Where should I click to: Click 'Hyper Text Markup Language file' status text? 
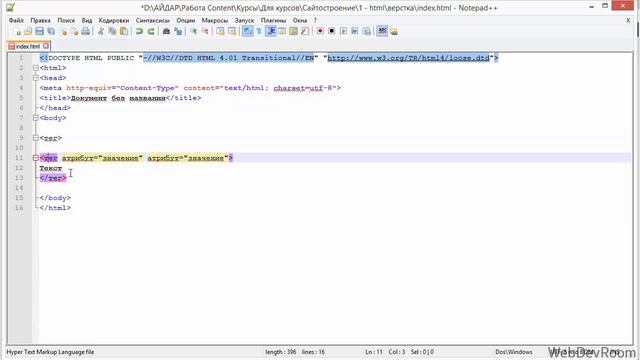pyautogui.click(x=50, y=352)
